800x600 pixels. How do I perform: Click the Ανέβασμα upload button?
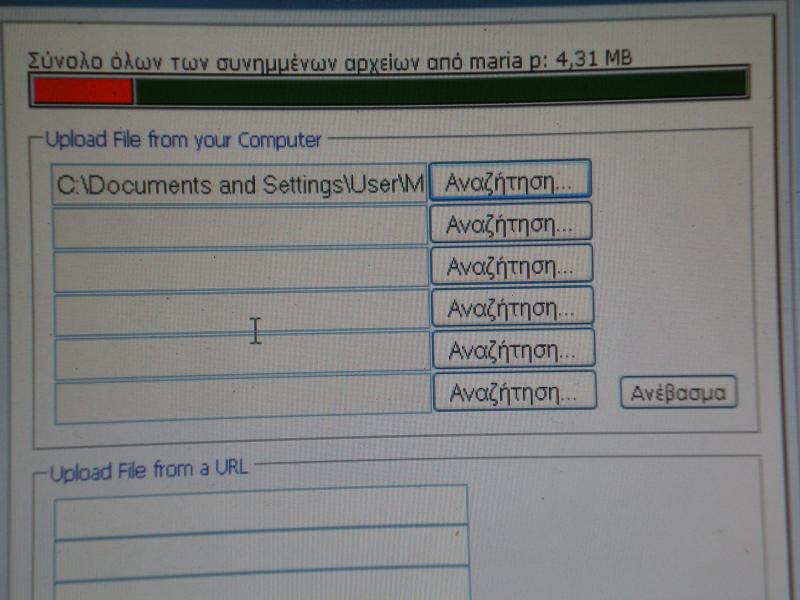678,392
